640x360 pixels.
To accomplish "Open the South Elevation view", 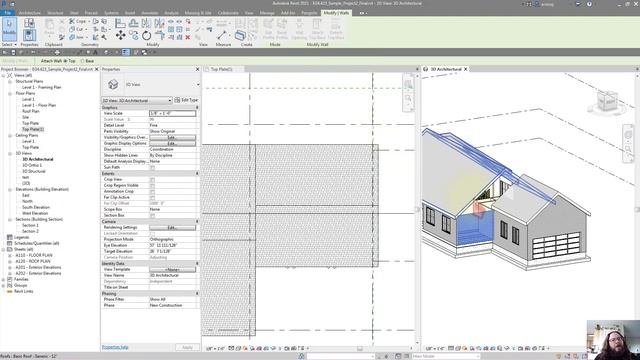I will point(36,207).
